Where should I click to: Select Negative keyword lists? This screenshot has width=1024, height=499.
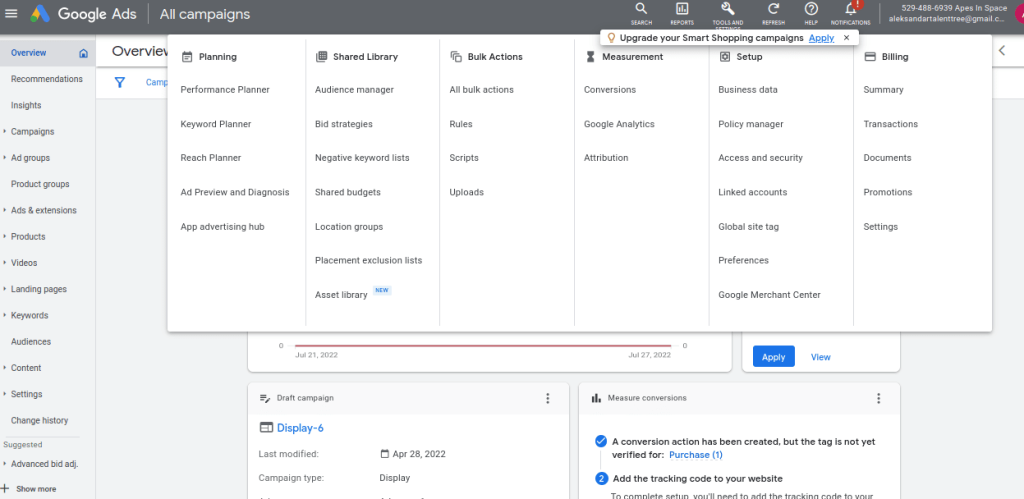click(x=362, y=158)
